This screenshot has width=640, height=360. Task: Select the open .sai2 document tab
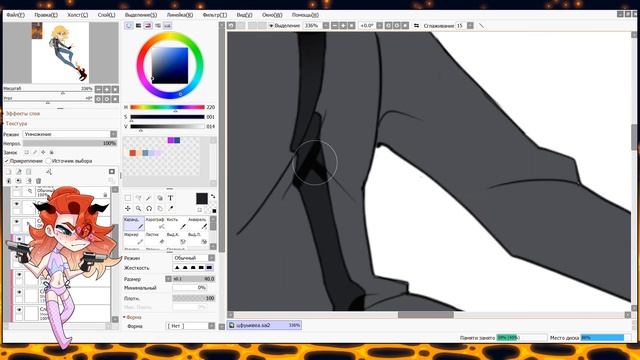tap(264, 325)
